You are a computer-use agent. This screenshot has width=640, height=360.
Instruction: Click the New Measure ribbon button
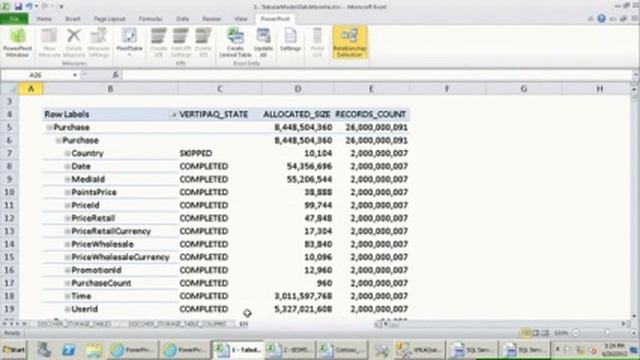click(x=49, y=42)
